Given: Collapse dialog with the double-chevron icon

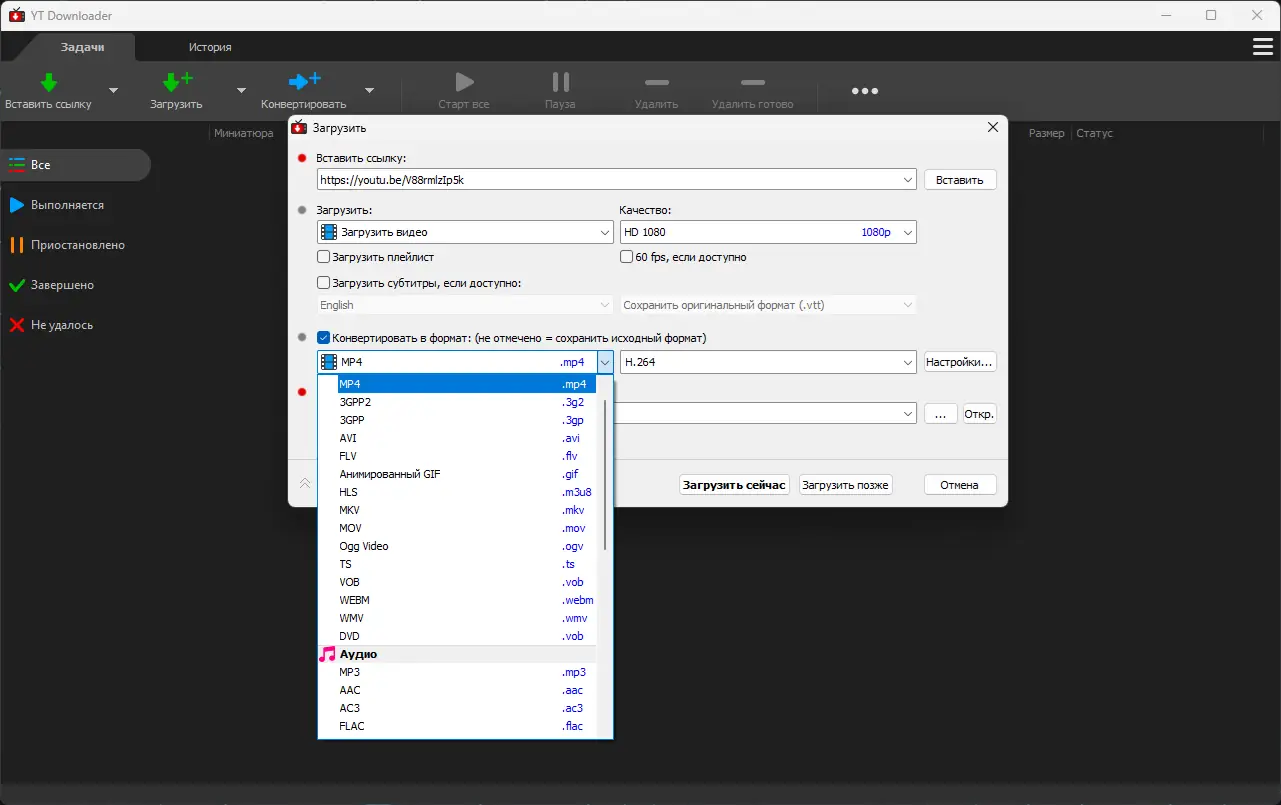Looking at the screenshot, I should click(x=305, y=484).
